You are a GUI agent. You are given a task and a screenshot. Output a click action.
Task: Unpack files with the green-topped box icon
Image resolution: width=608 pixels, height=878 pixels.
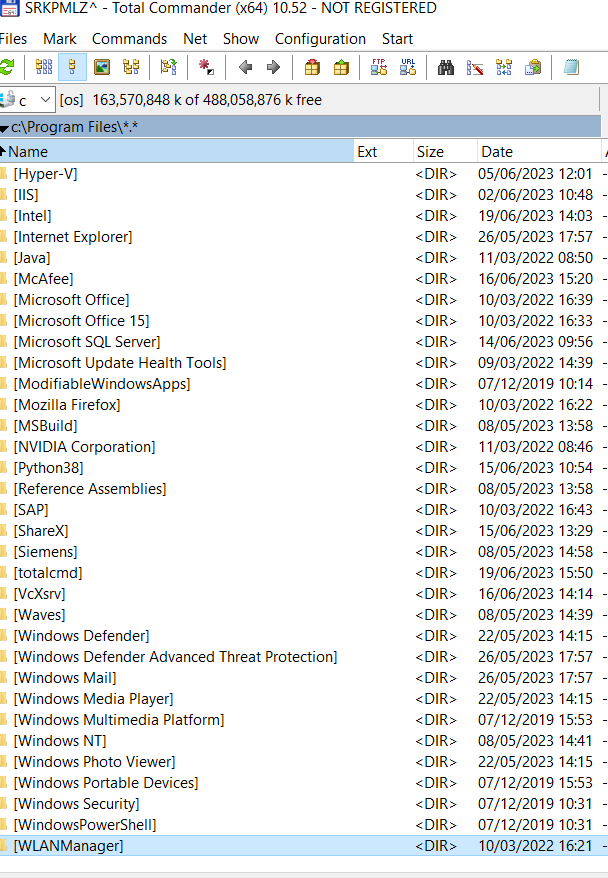point(341,67)
